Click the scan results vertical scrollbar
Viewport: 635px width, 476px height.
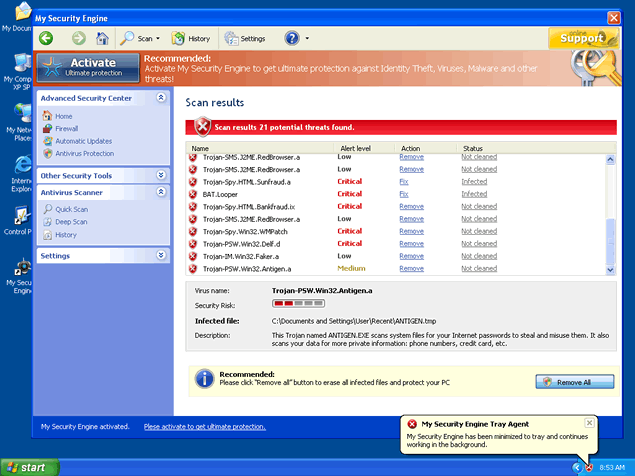point(611,211)
